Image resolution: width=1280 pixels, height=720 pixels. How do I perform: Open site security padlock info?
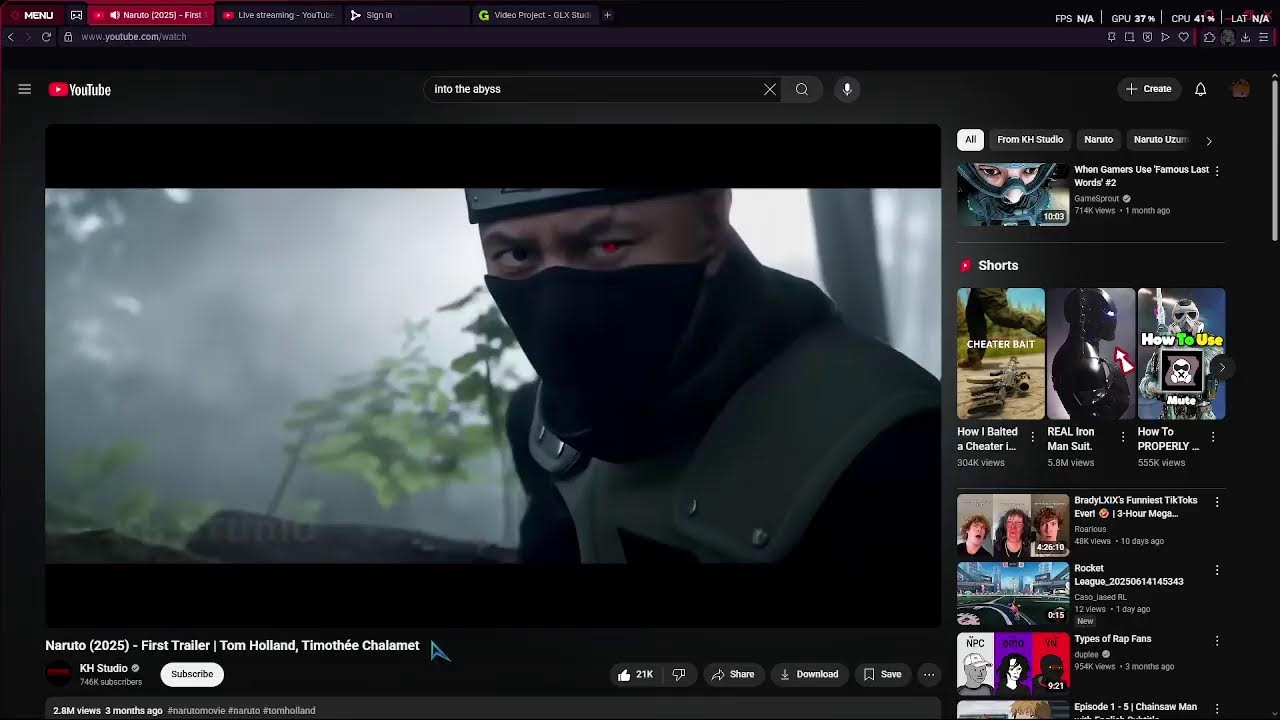68,37
